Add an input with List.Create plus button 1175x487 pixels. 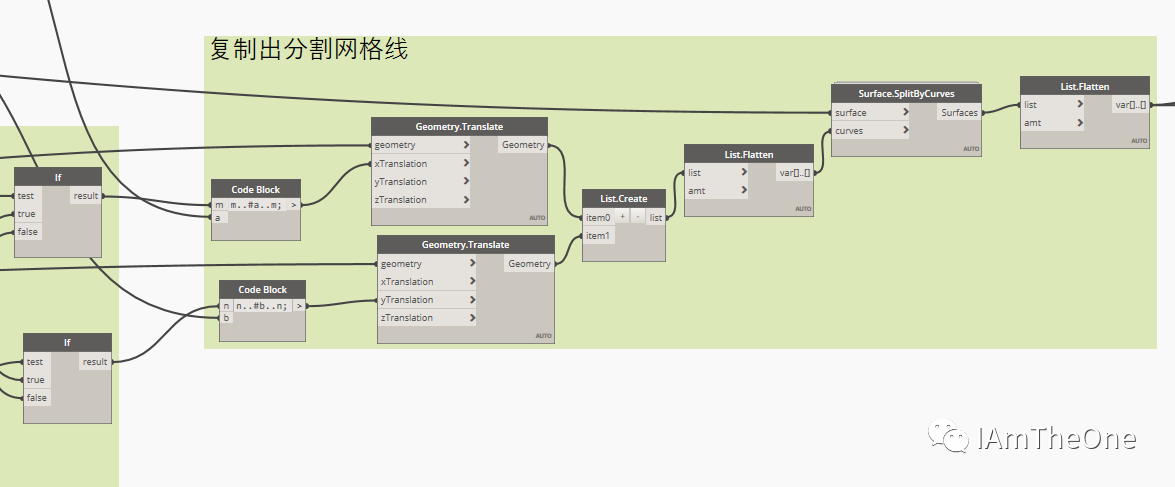coord(622,217)
